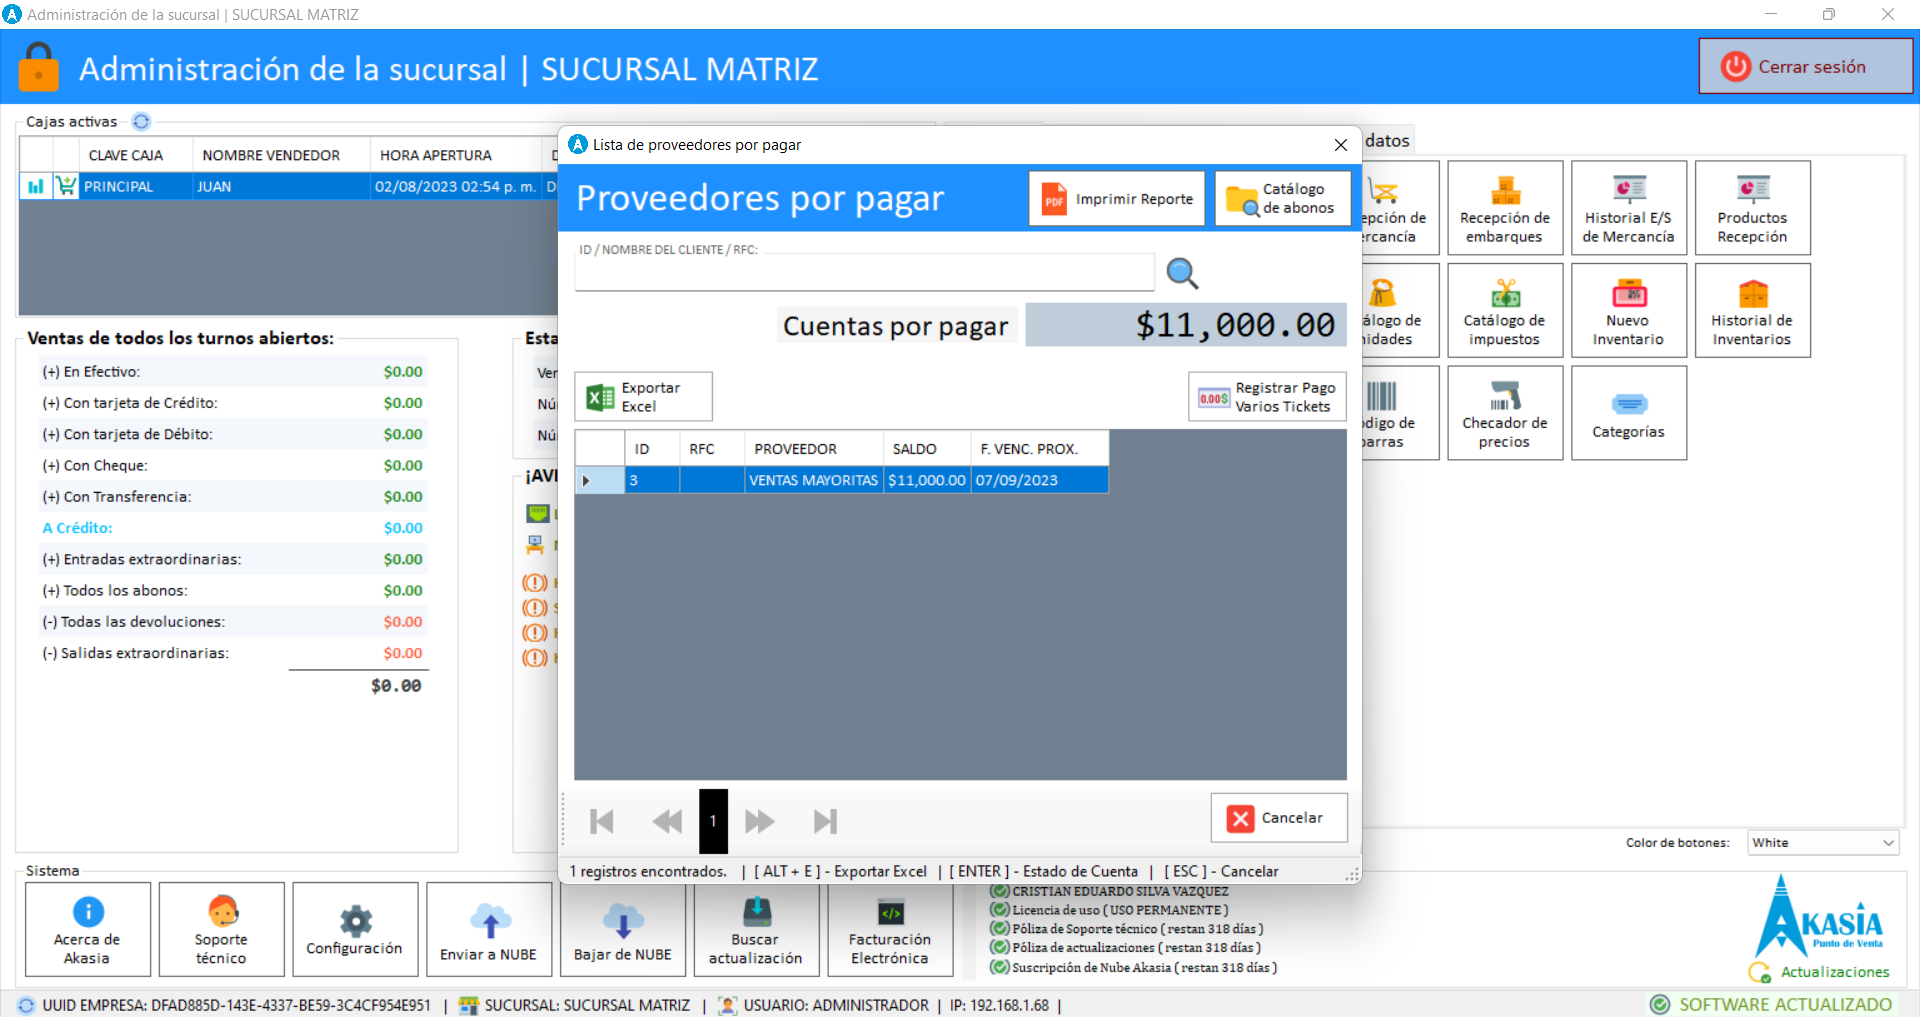Go to the last page of results
The height and width of the screenshot is (1017, 1920).
[825, 822]
